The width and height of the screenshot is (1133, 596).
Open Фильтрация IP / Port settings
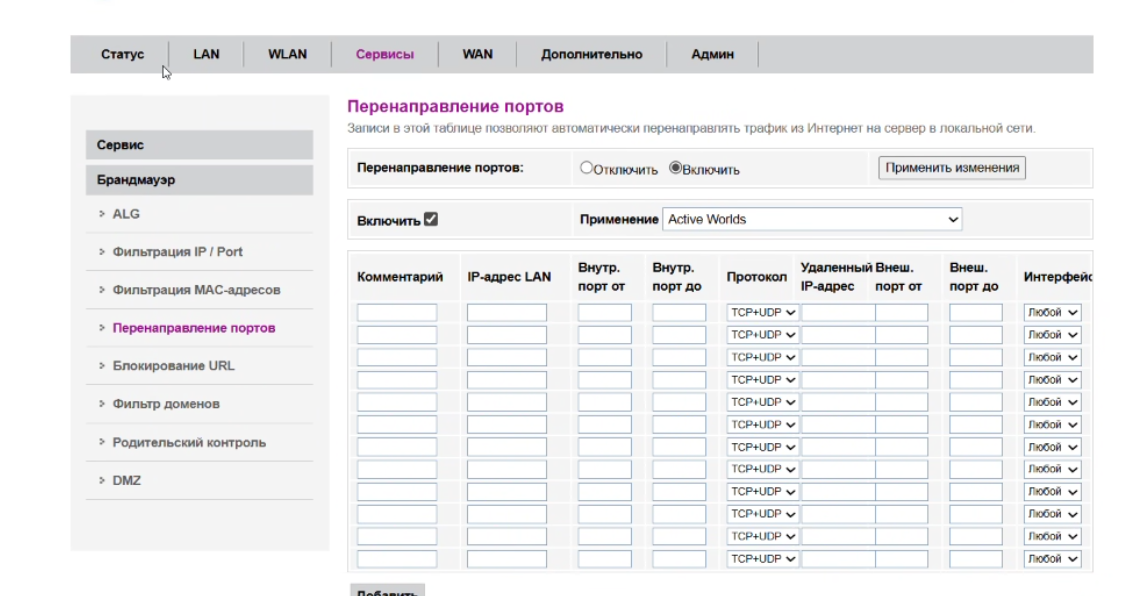pyautogui.click(x=177, y=252)
